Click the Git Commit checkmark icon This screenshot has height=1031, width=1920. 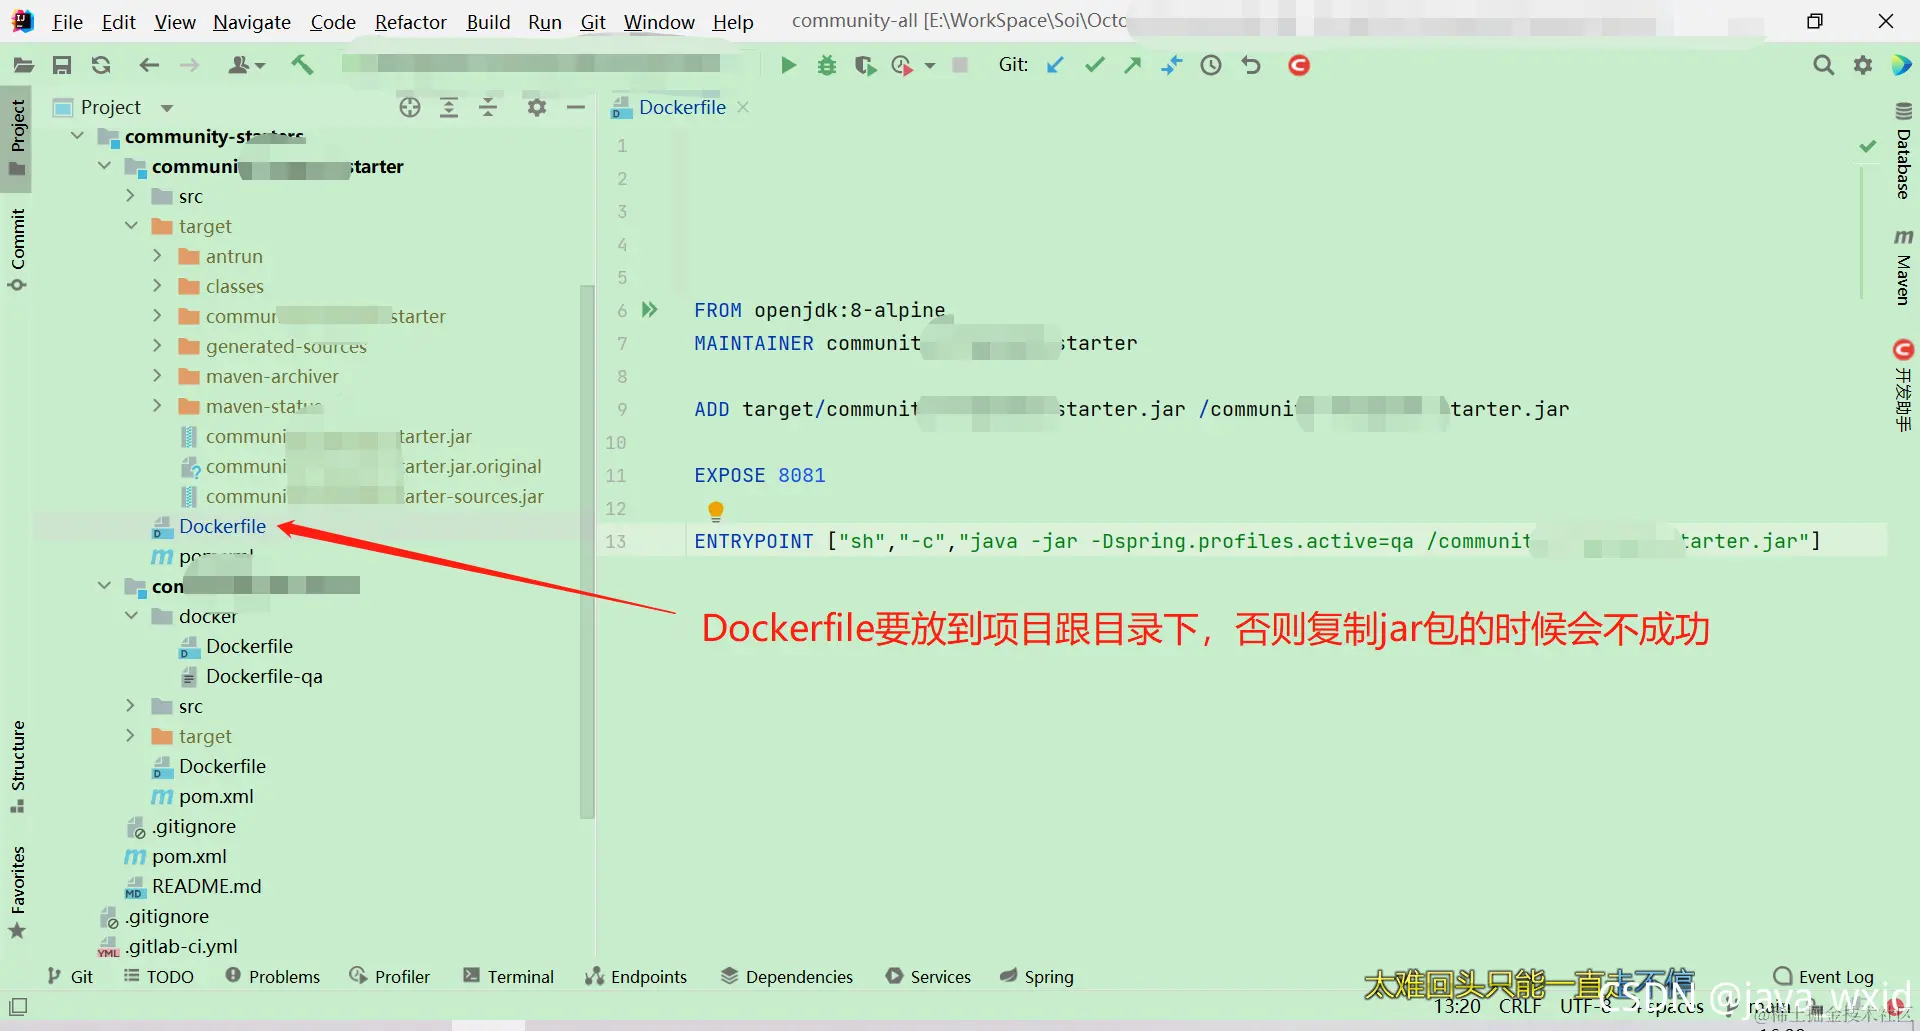coord(1095,66)
